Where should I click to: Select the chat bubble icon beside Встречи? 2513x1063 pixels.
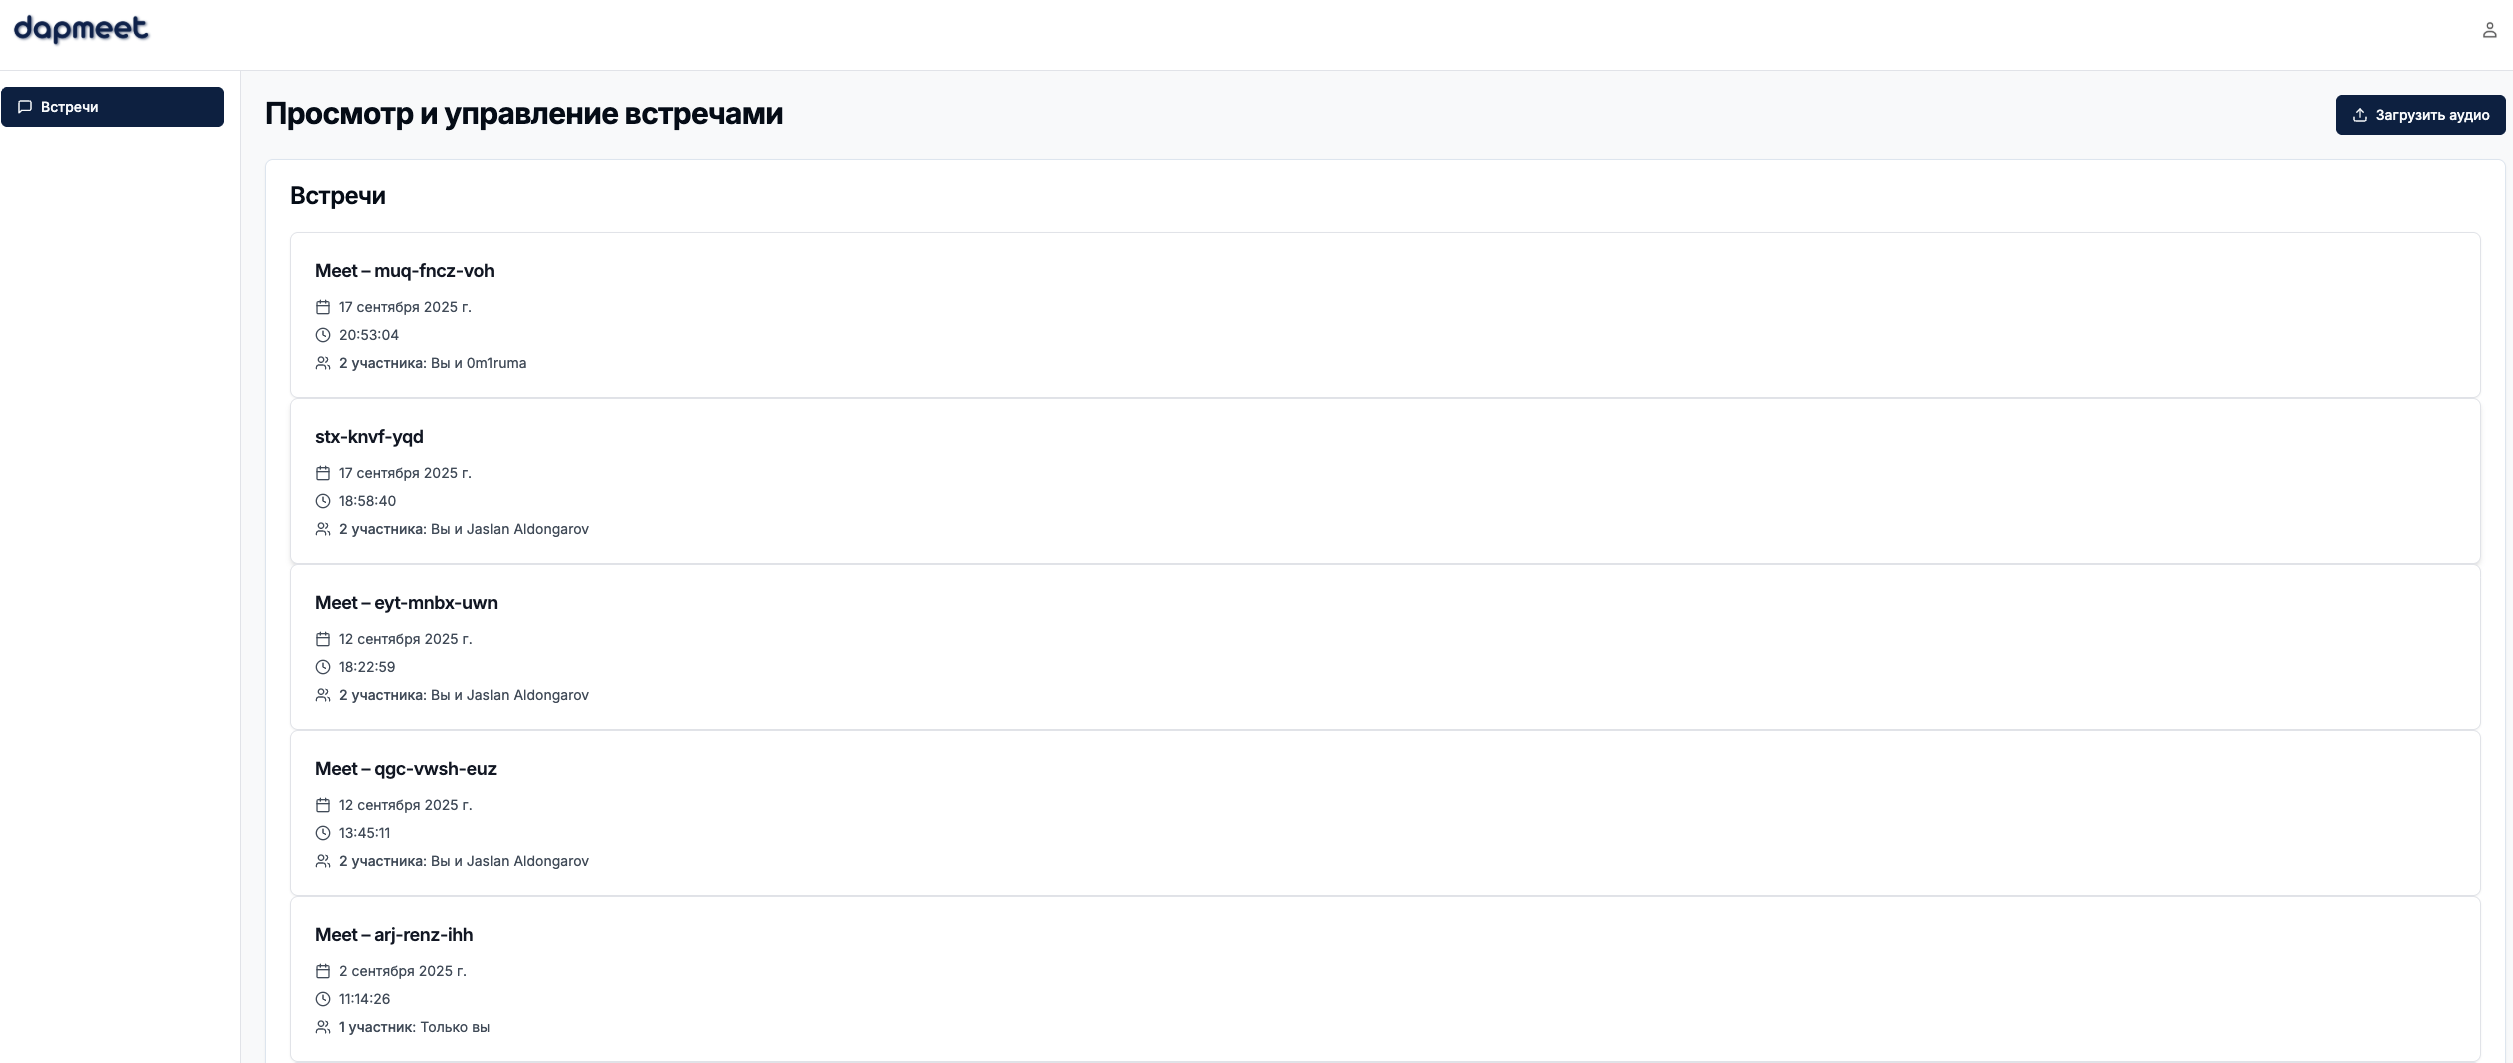(28, 106)
